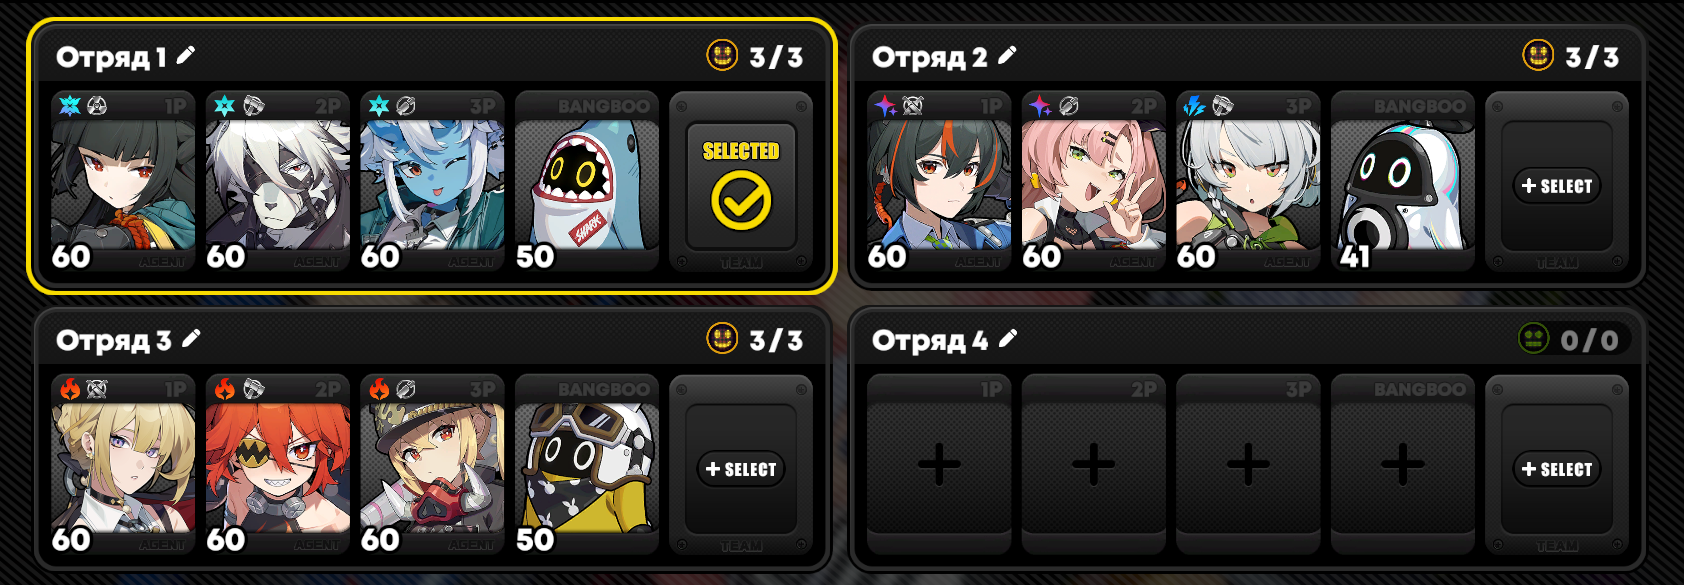Rename Отряд 2 using pencil icon
Screen dimensions: 1684x585
point(1007,56)
